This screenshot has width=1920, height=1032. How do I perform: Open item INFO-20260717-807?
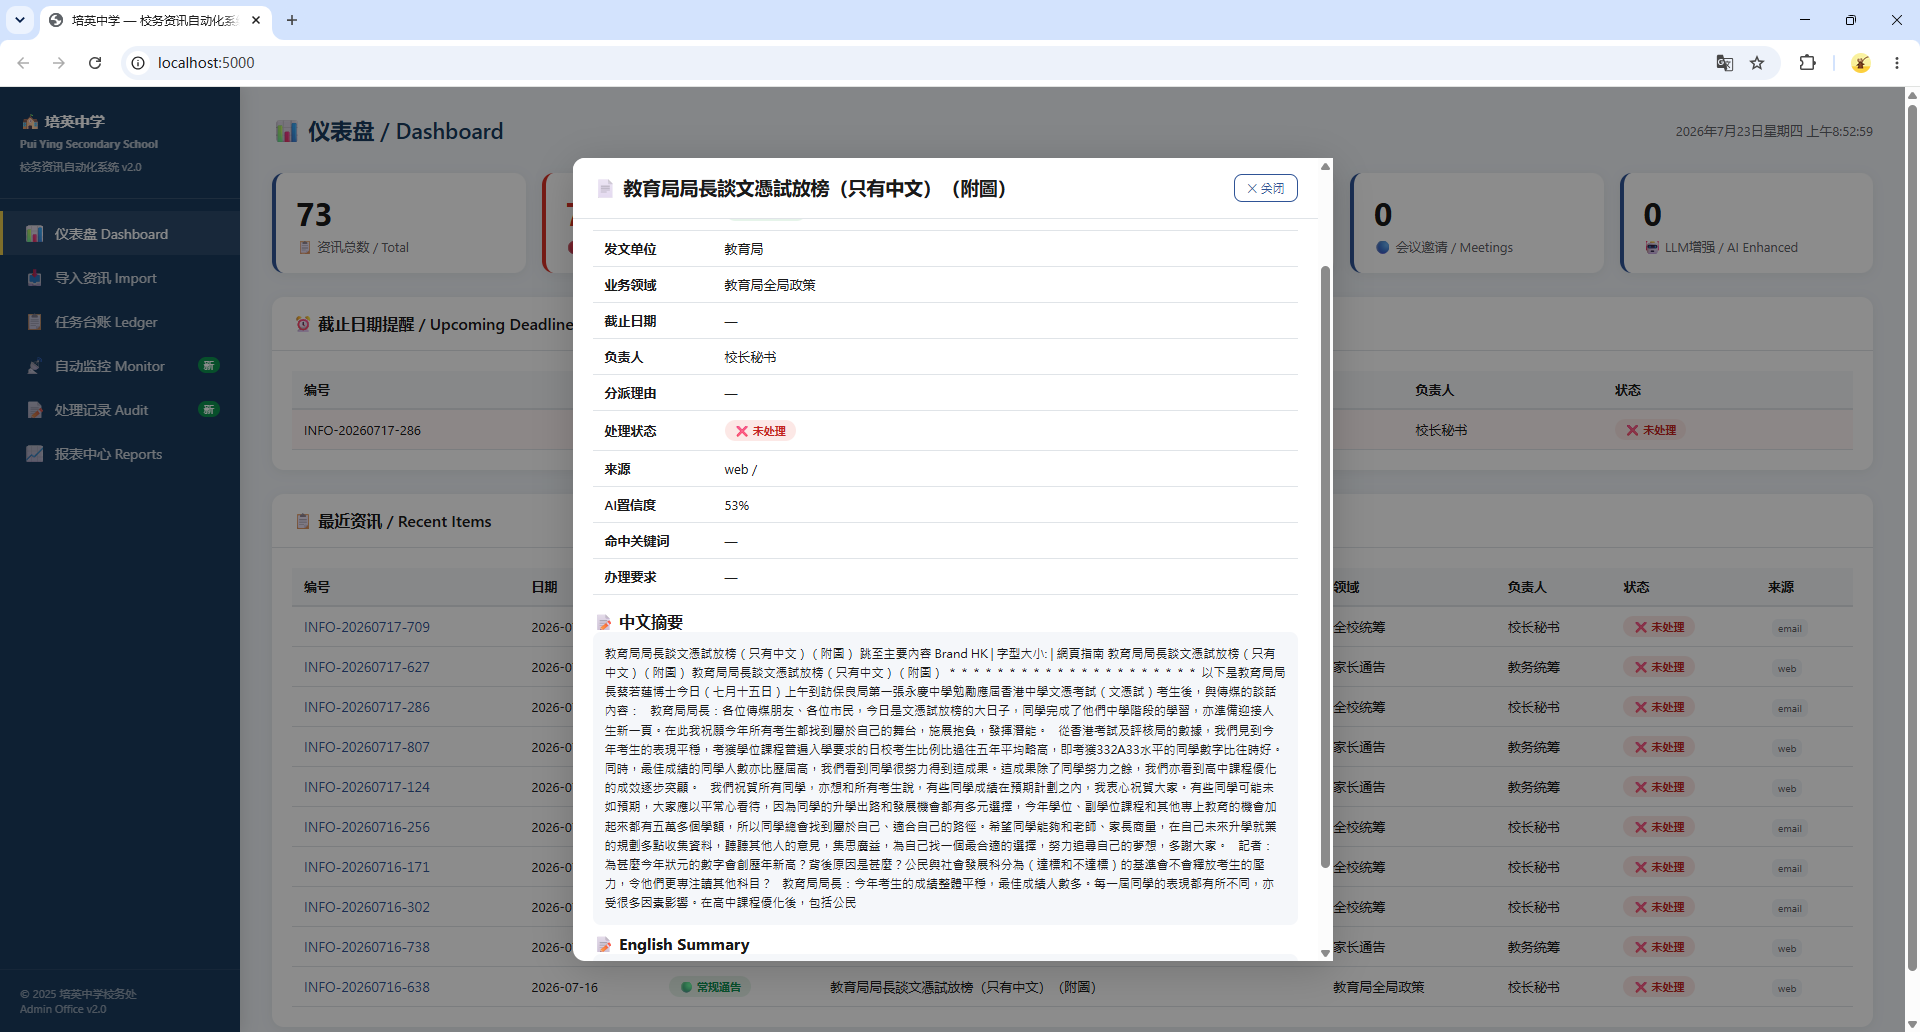click(367, 747)
